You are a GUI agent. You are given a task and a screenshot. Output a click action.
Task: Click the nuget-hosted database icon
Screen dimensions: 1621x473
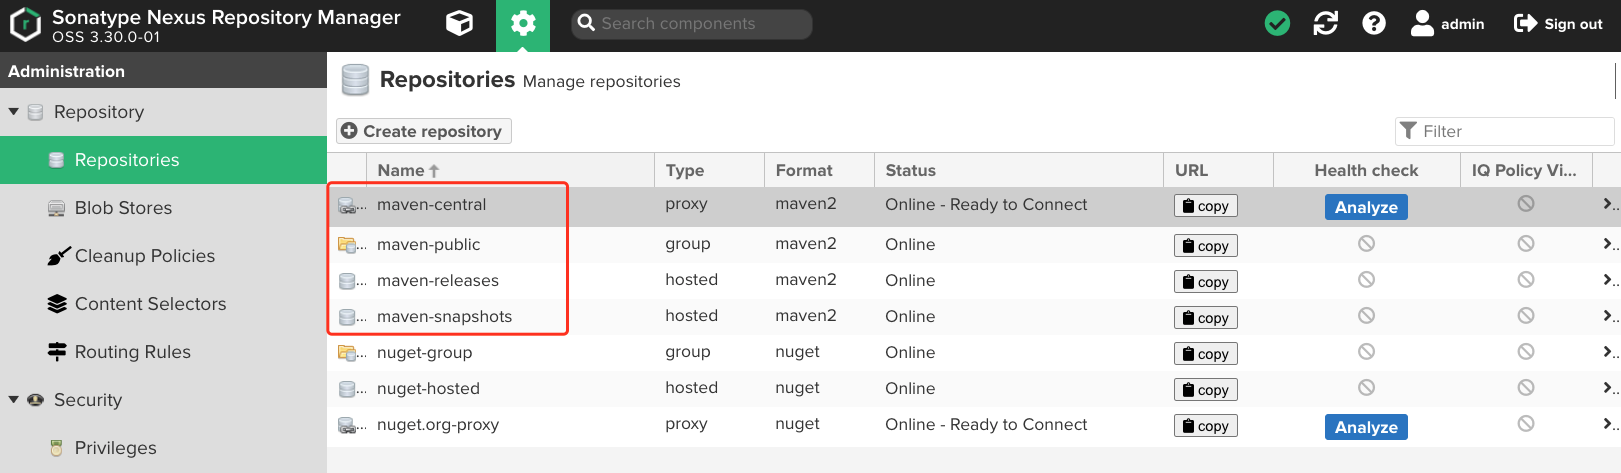click(x=347, y=389)
